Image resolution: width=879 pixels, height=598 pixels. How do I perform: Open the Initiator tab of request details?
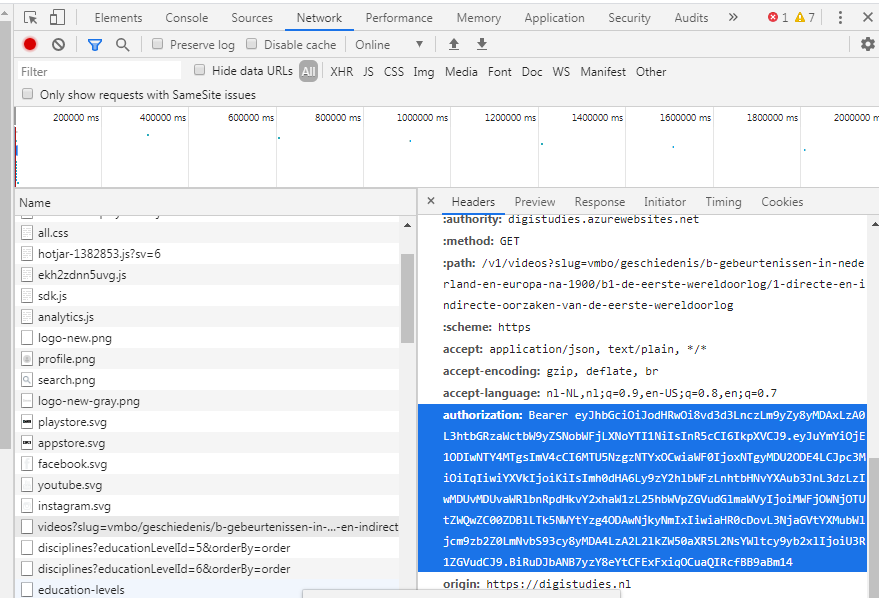(665, 202)
